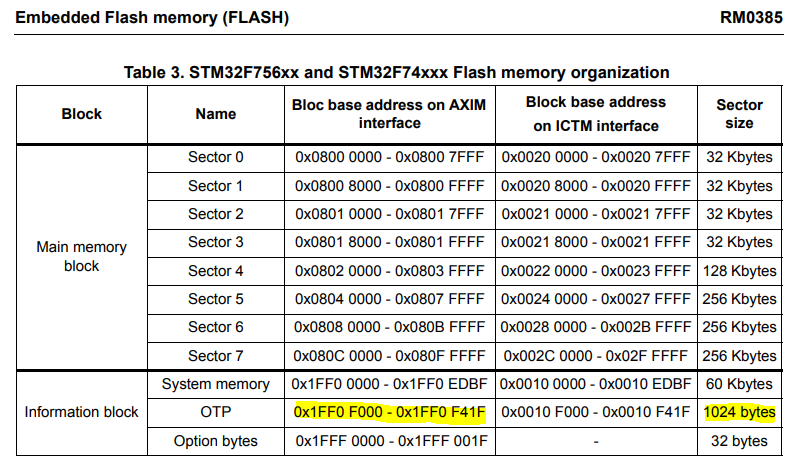
Task: Select Sector 7 ICTM address range
Action: [x=596, y=356]
